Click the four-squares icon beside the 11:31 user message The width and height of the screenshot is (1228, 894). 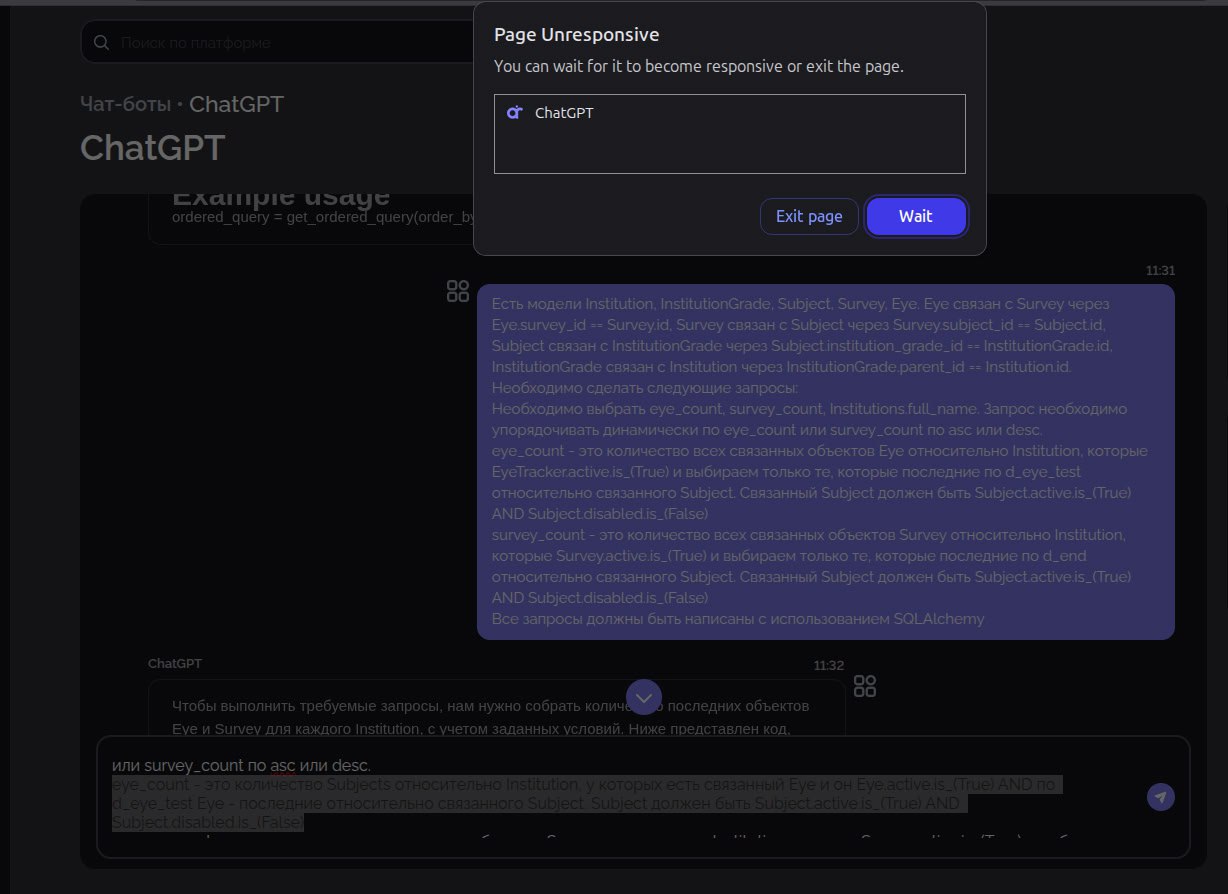(458, 291)
